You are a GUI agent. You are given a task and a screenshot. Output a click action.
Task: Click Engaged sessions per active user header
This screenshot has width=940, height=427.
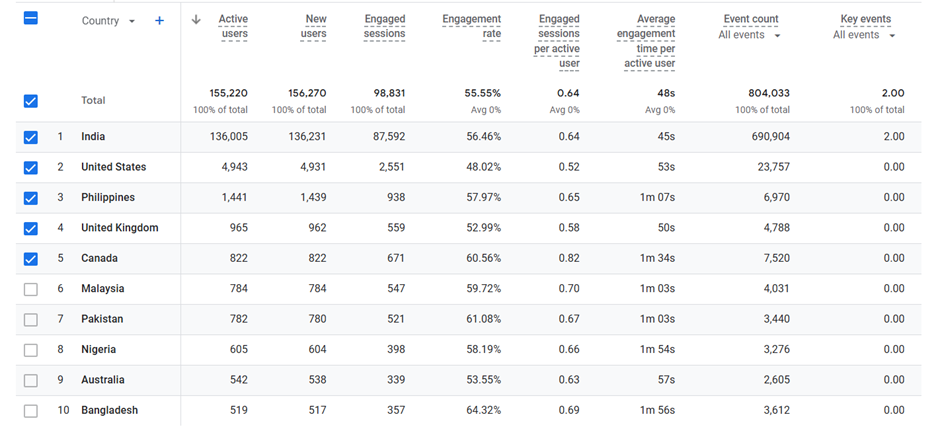[558, 41]
